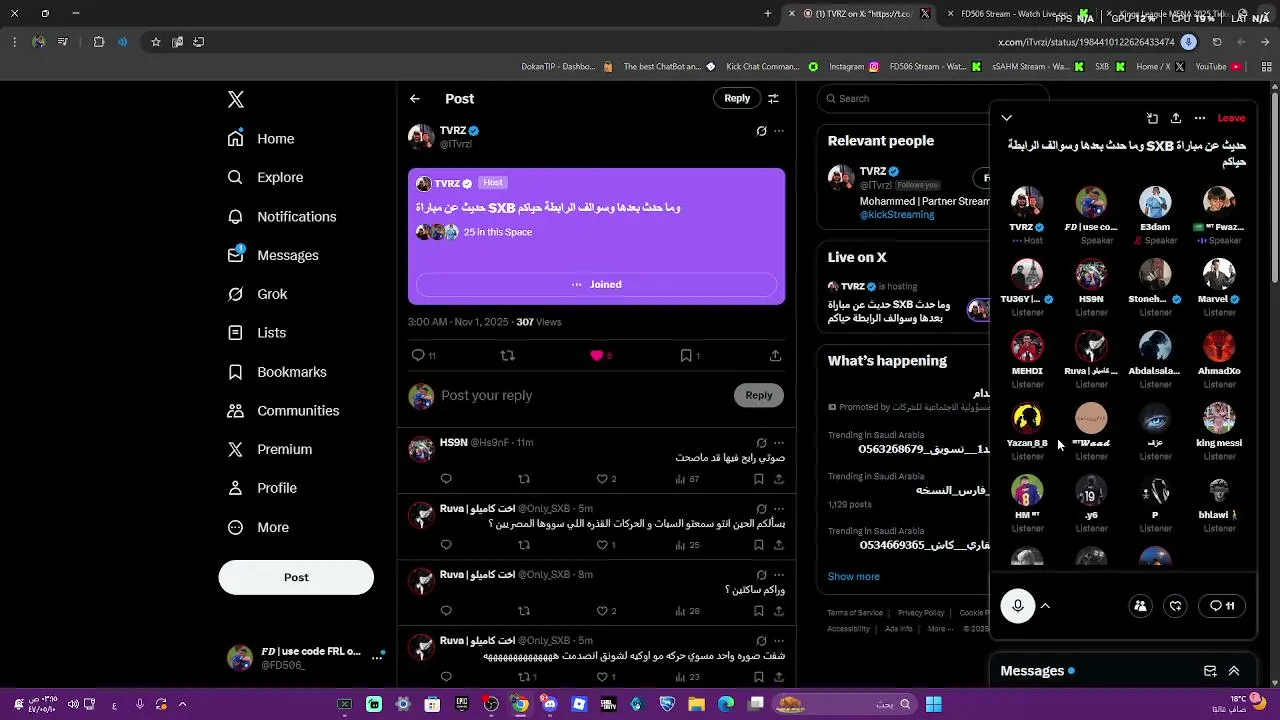This screenshot has width=1280, height=720.
Task: Go to Home in X sidebar
Action: click(261, 139)
